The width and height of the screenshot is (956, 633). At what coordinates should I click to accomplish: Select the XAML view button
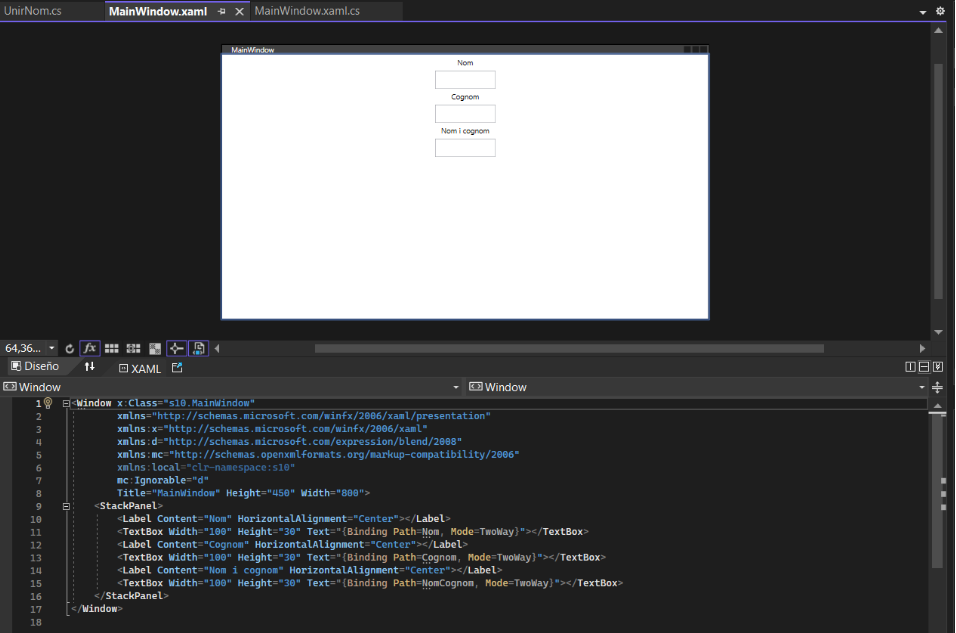point(140,368)
